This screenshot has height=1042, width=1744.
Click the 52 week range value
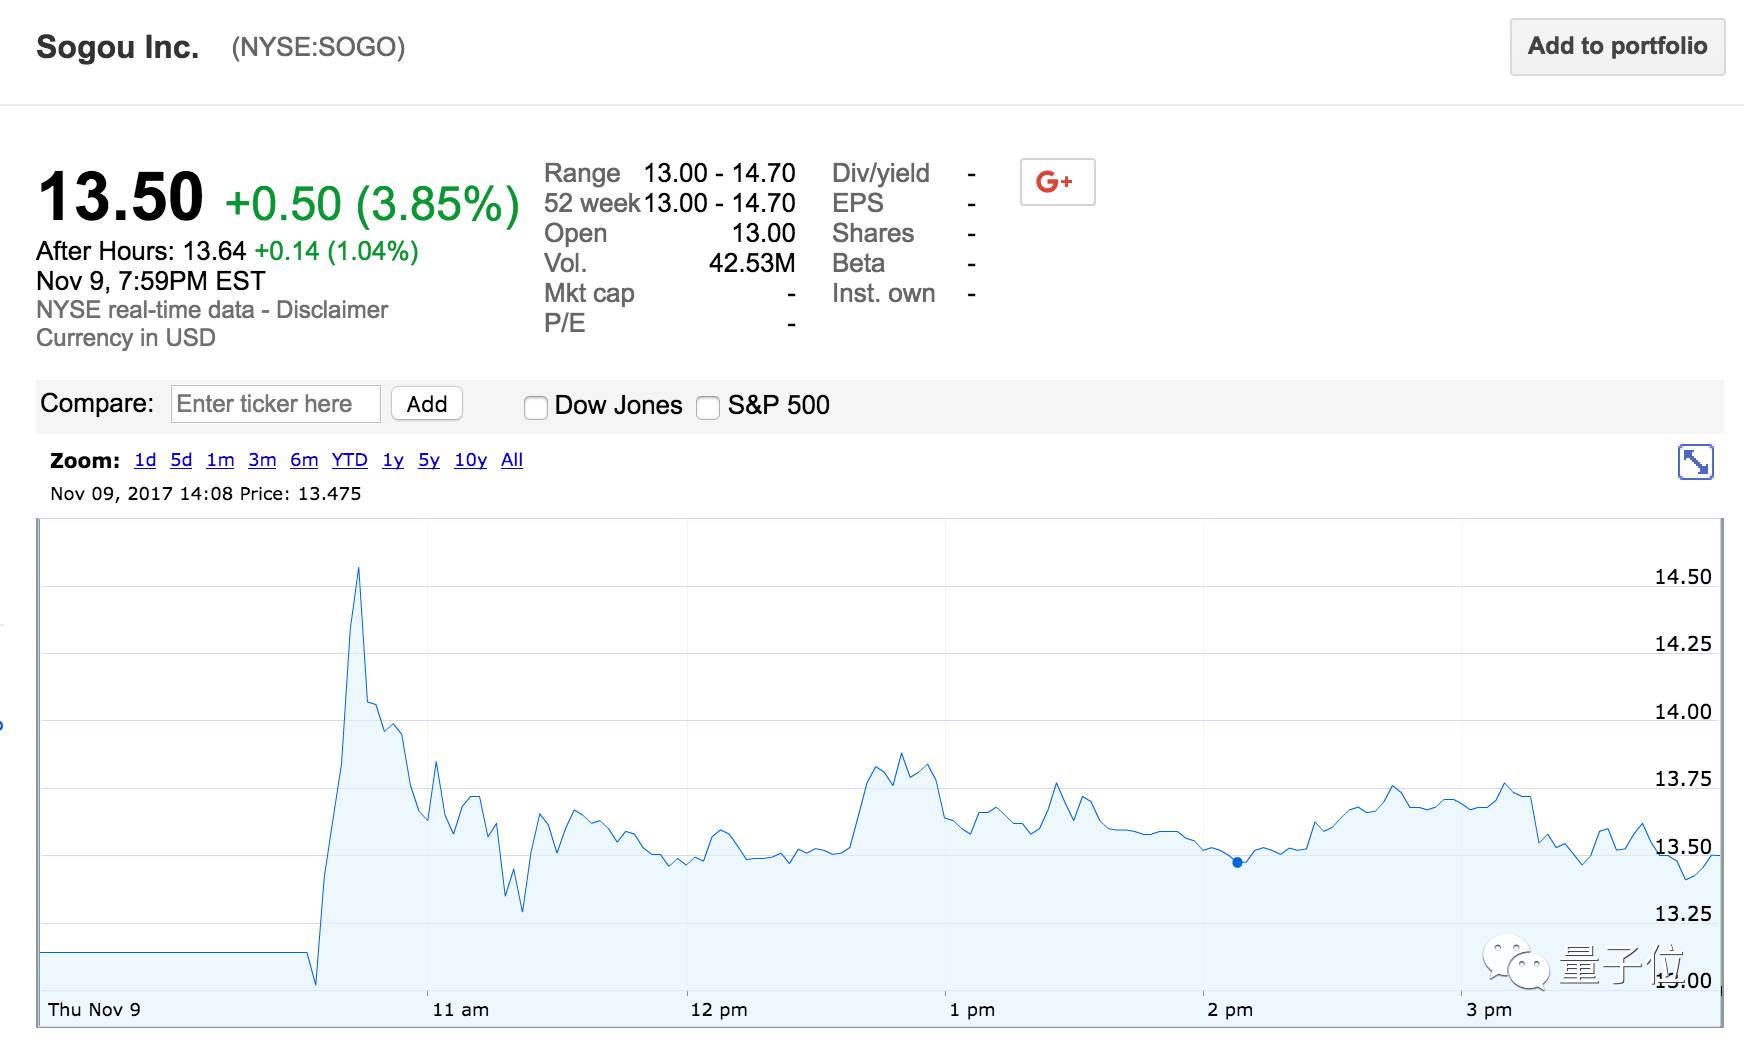coord(719,203)
